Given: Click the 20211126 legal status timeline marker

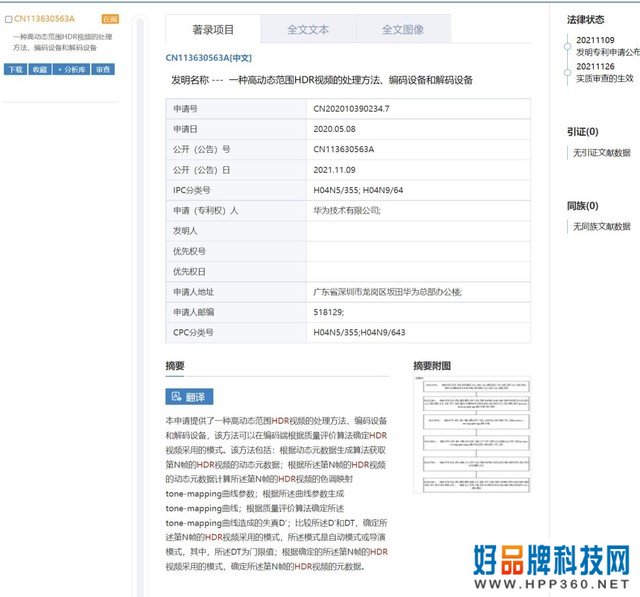Looking at the screenshot, I should (567, 73).
